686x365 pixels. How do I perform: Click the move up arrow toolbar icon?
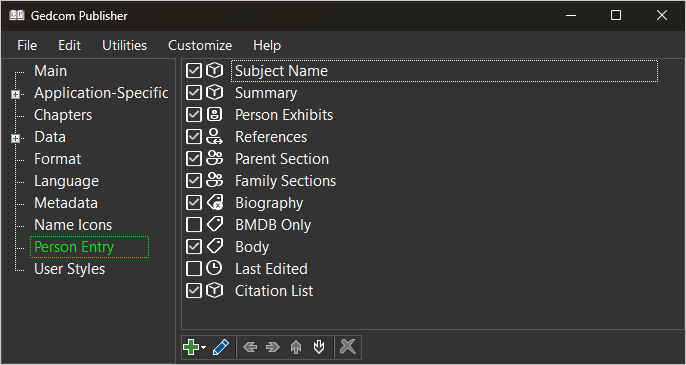coord(296,347)
